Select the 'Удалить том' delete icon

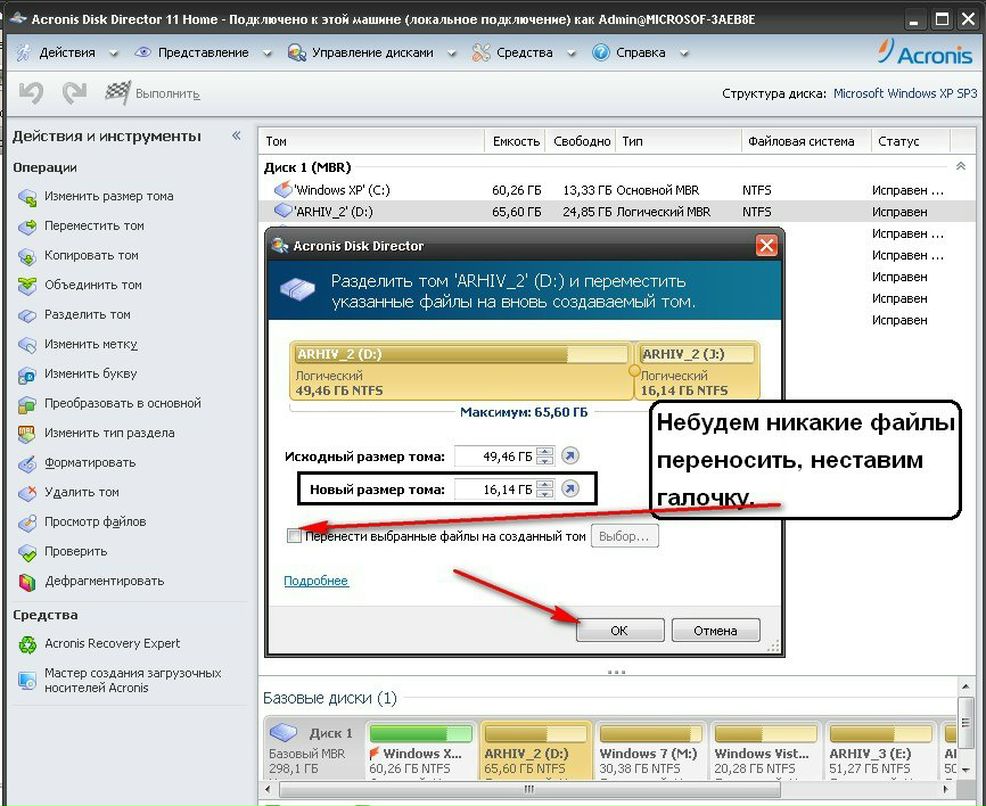pos(27,493)
